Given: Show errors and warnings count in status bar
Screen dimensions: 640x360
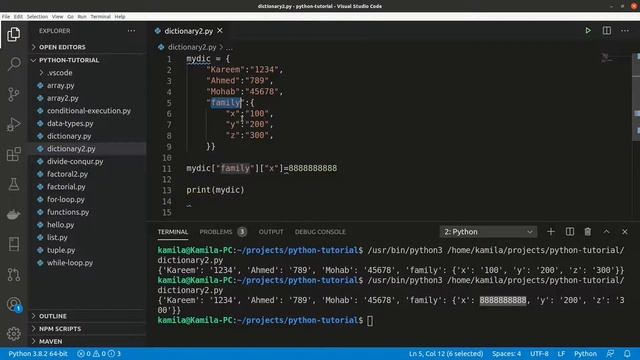Looking at the screenshot, I should (99, 353).
